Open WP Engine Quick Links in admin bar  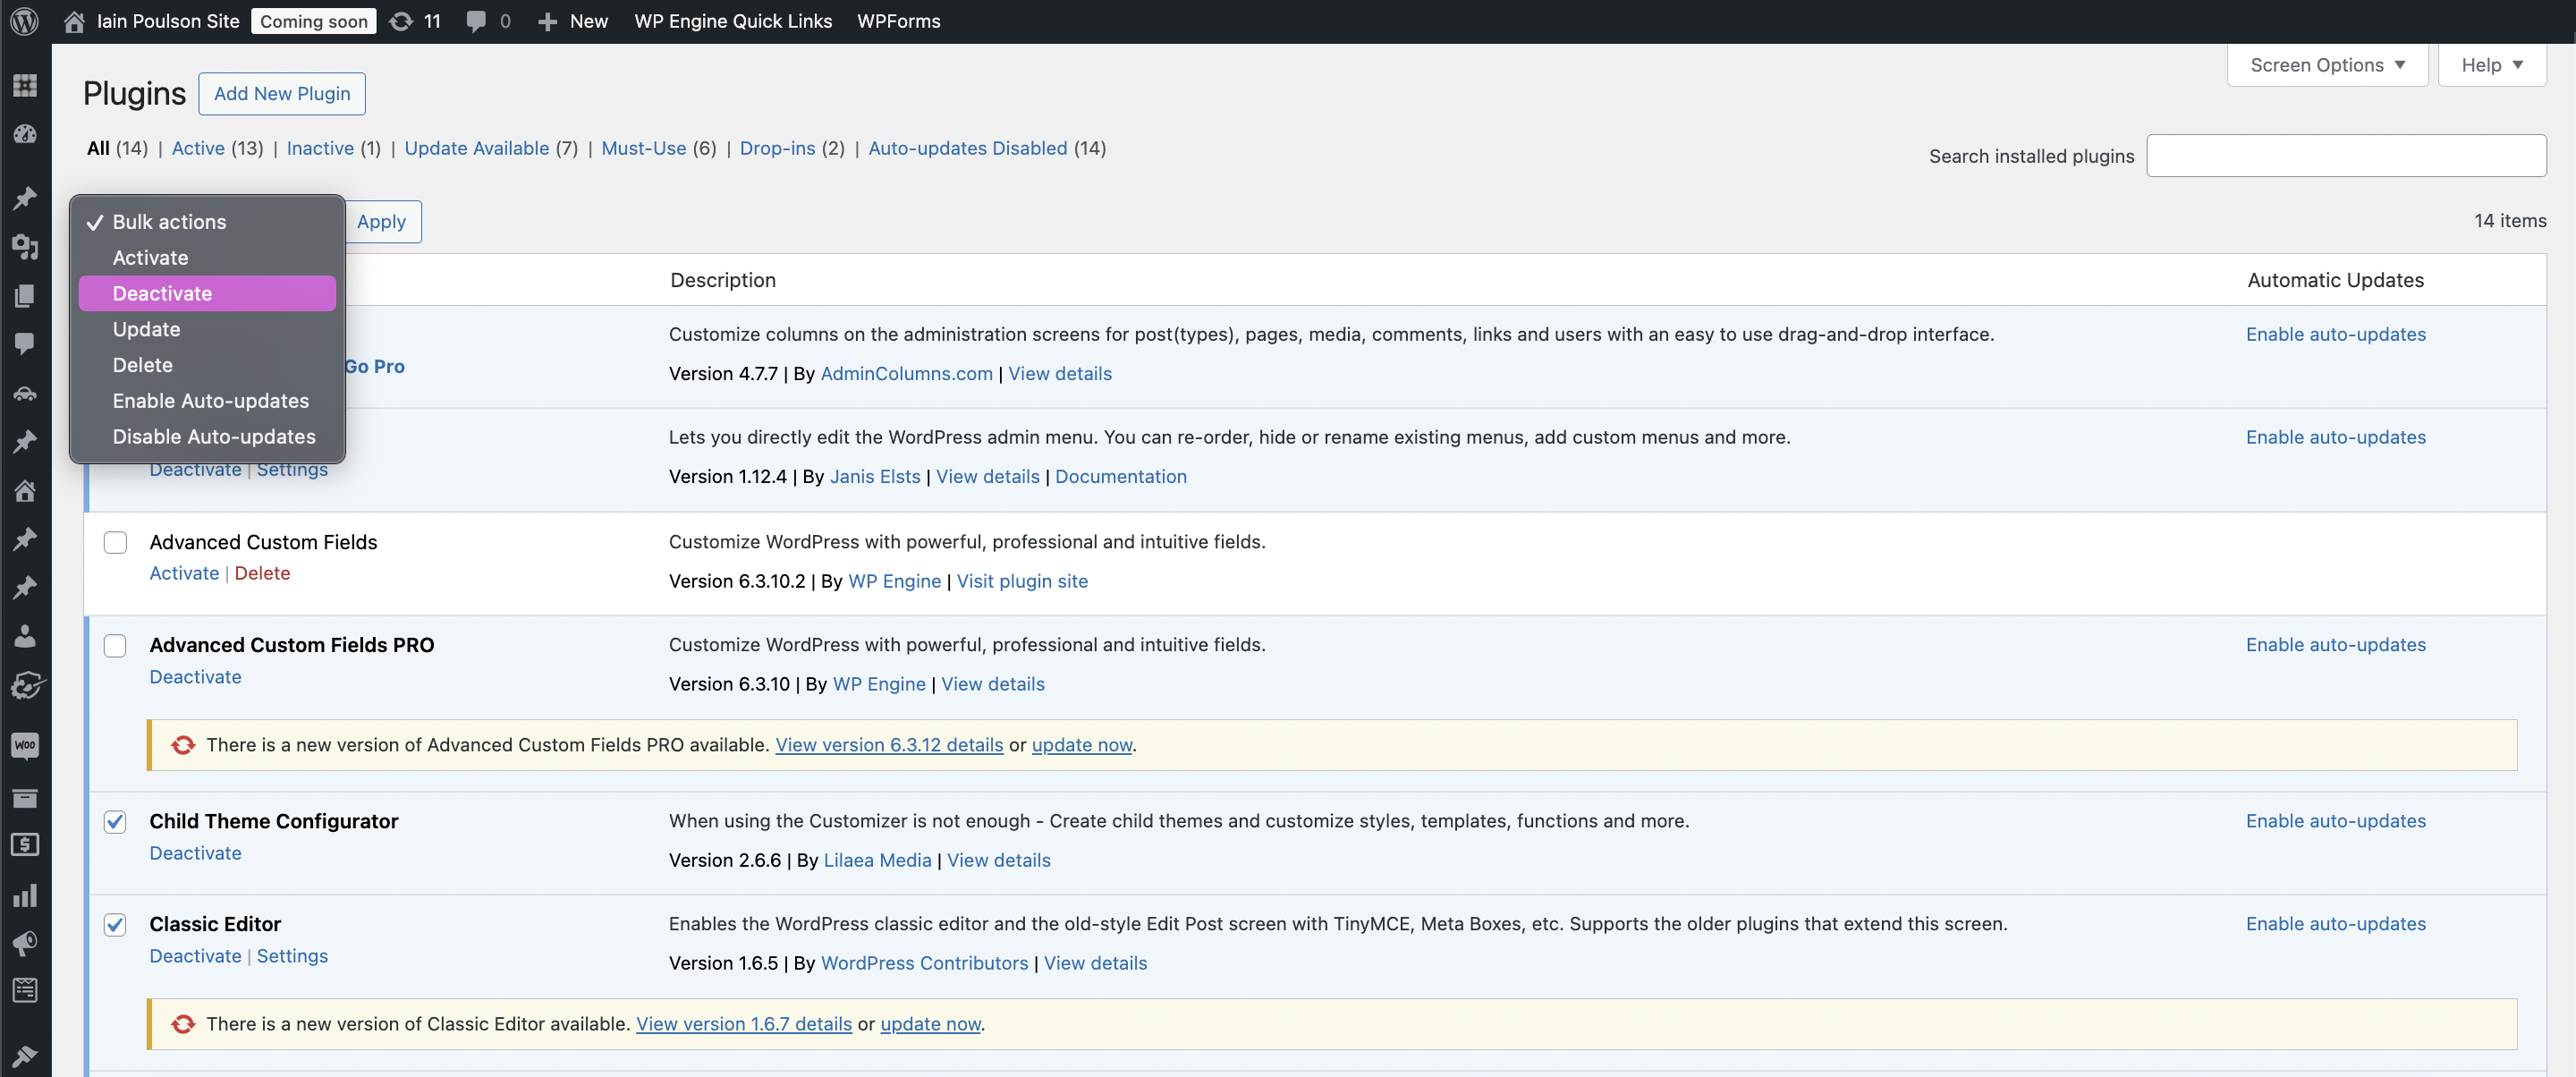(733, 21)
